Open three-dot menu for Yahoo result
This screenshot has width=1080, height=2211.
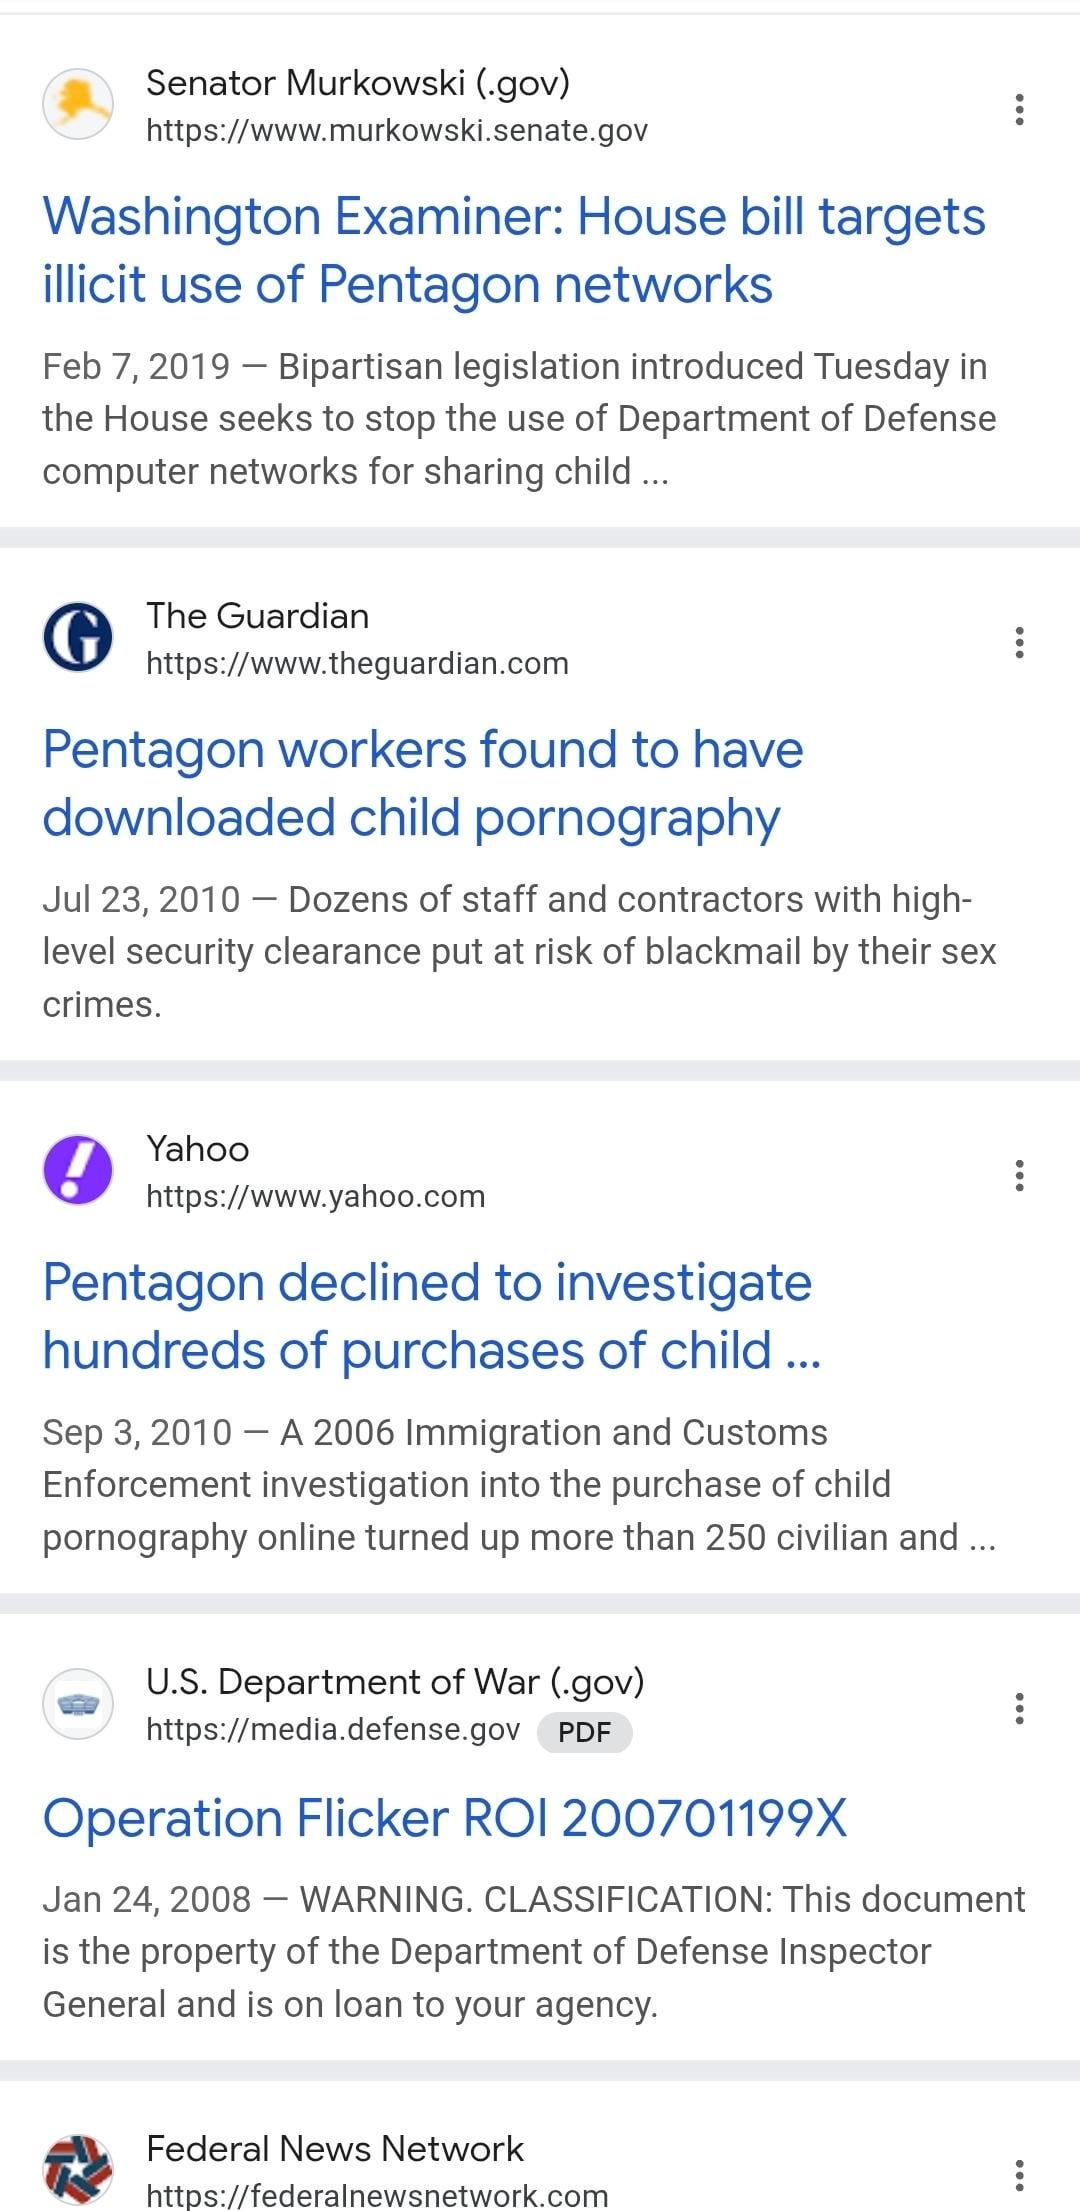(1019, 1175)
